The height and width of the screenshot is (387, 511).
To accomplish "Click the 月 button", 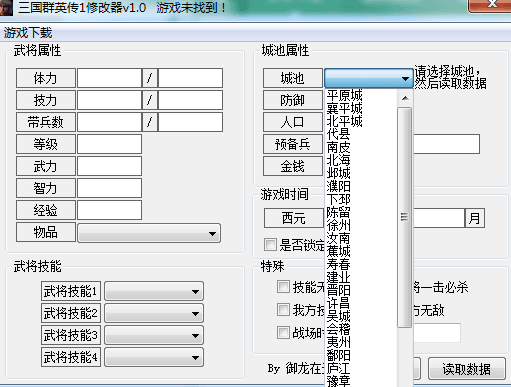I will point(475,218).
